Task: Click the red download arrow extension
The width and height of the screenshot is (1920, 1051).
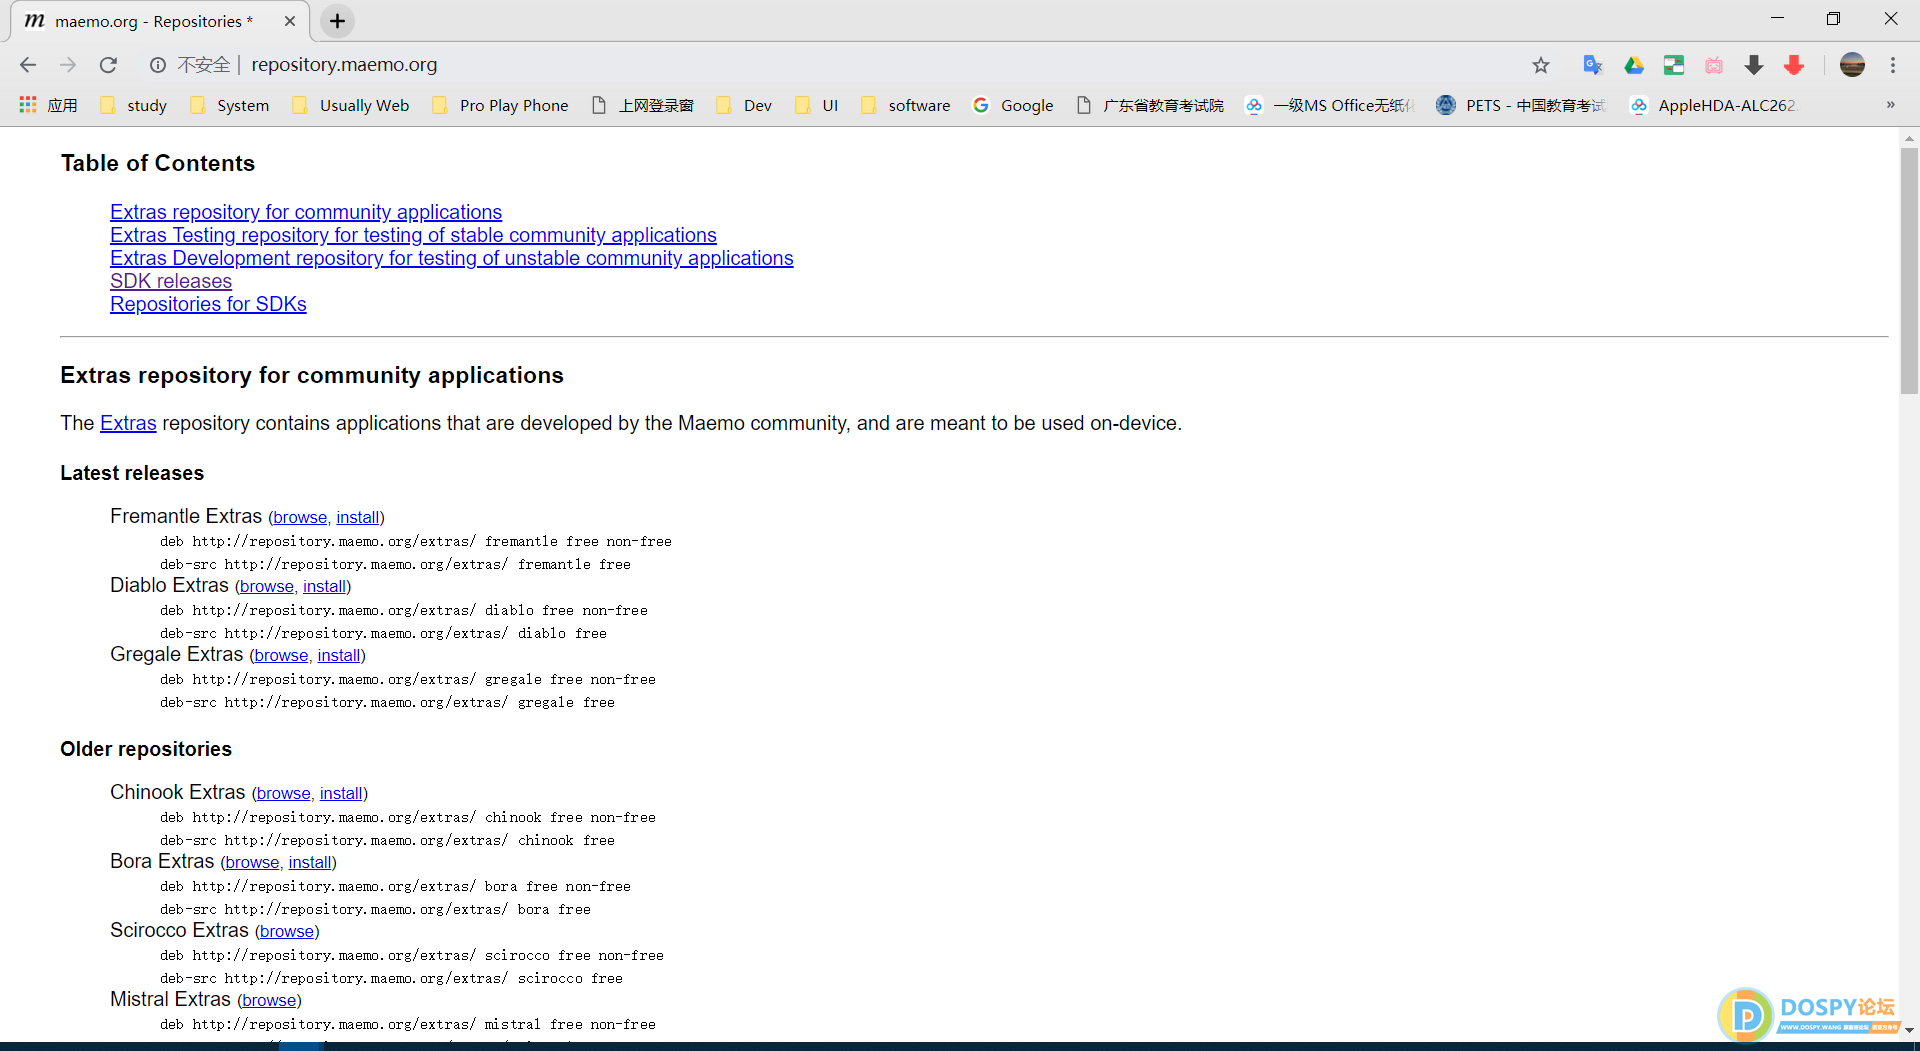Action: (x=1794, y=65)
